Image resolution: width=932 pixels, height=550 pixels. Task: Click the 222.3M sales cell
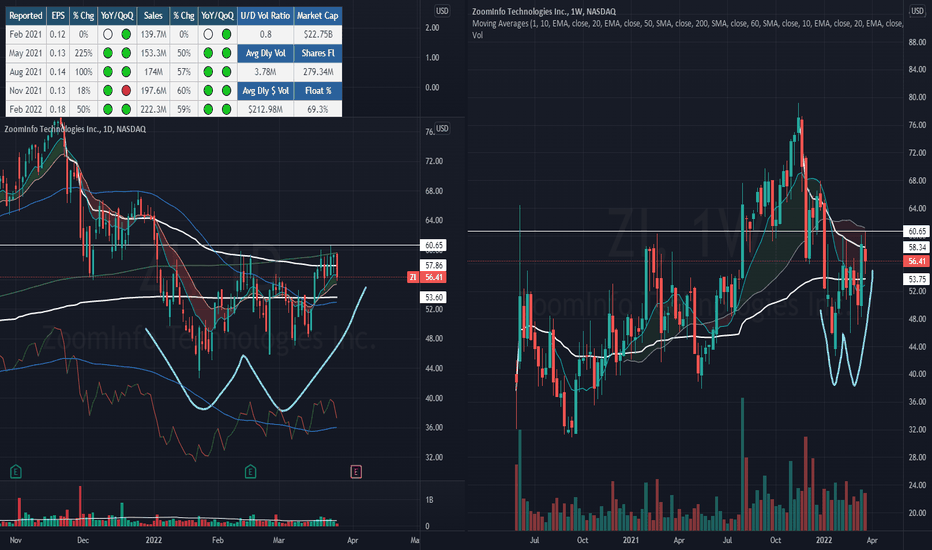click(153, 109)
